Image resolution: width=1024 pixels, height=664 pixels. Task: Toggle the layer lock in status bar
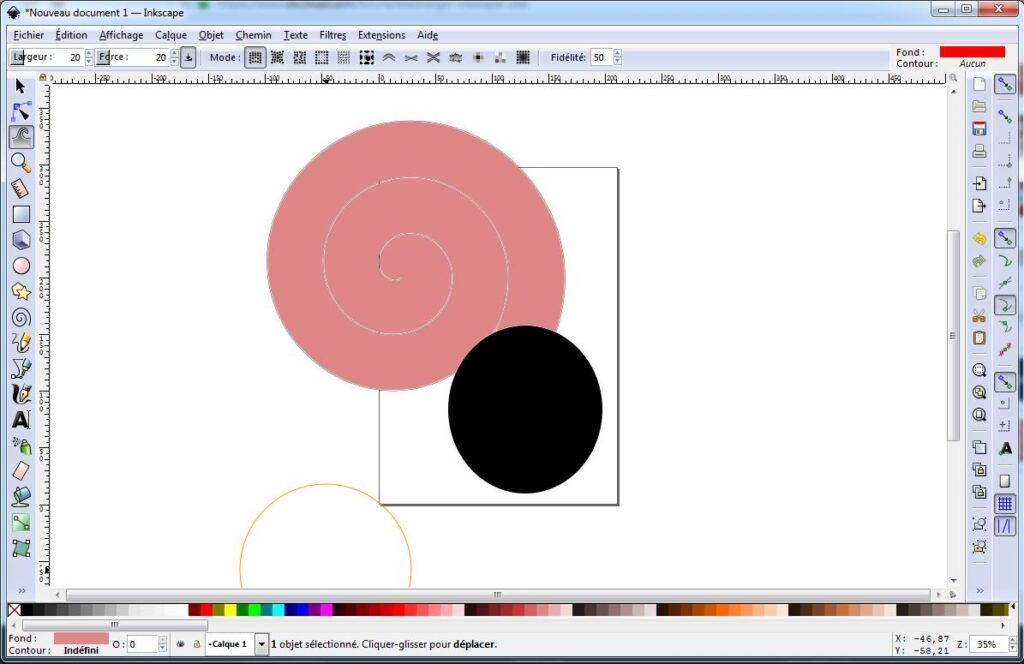pyautogui.click(x=196, y=644)
